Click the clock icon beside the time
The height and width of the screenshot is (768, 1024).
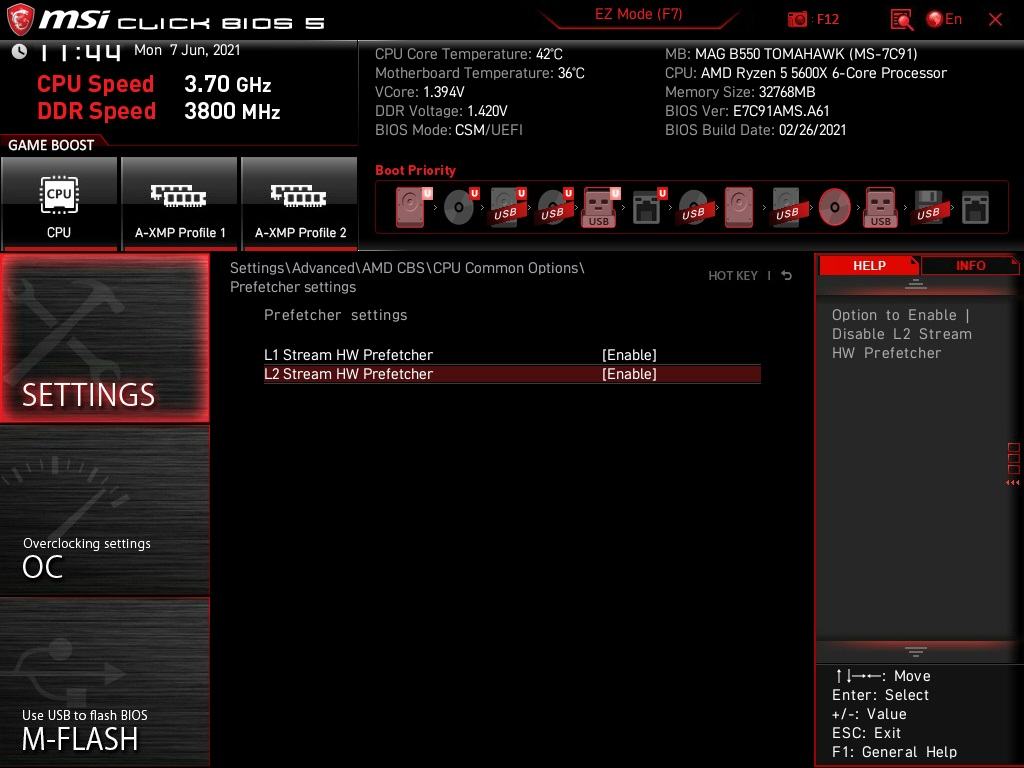pos(20,52)
